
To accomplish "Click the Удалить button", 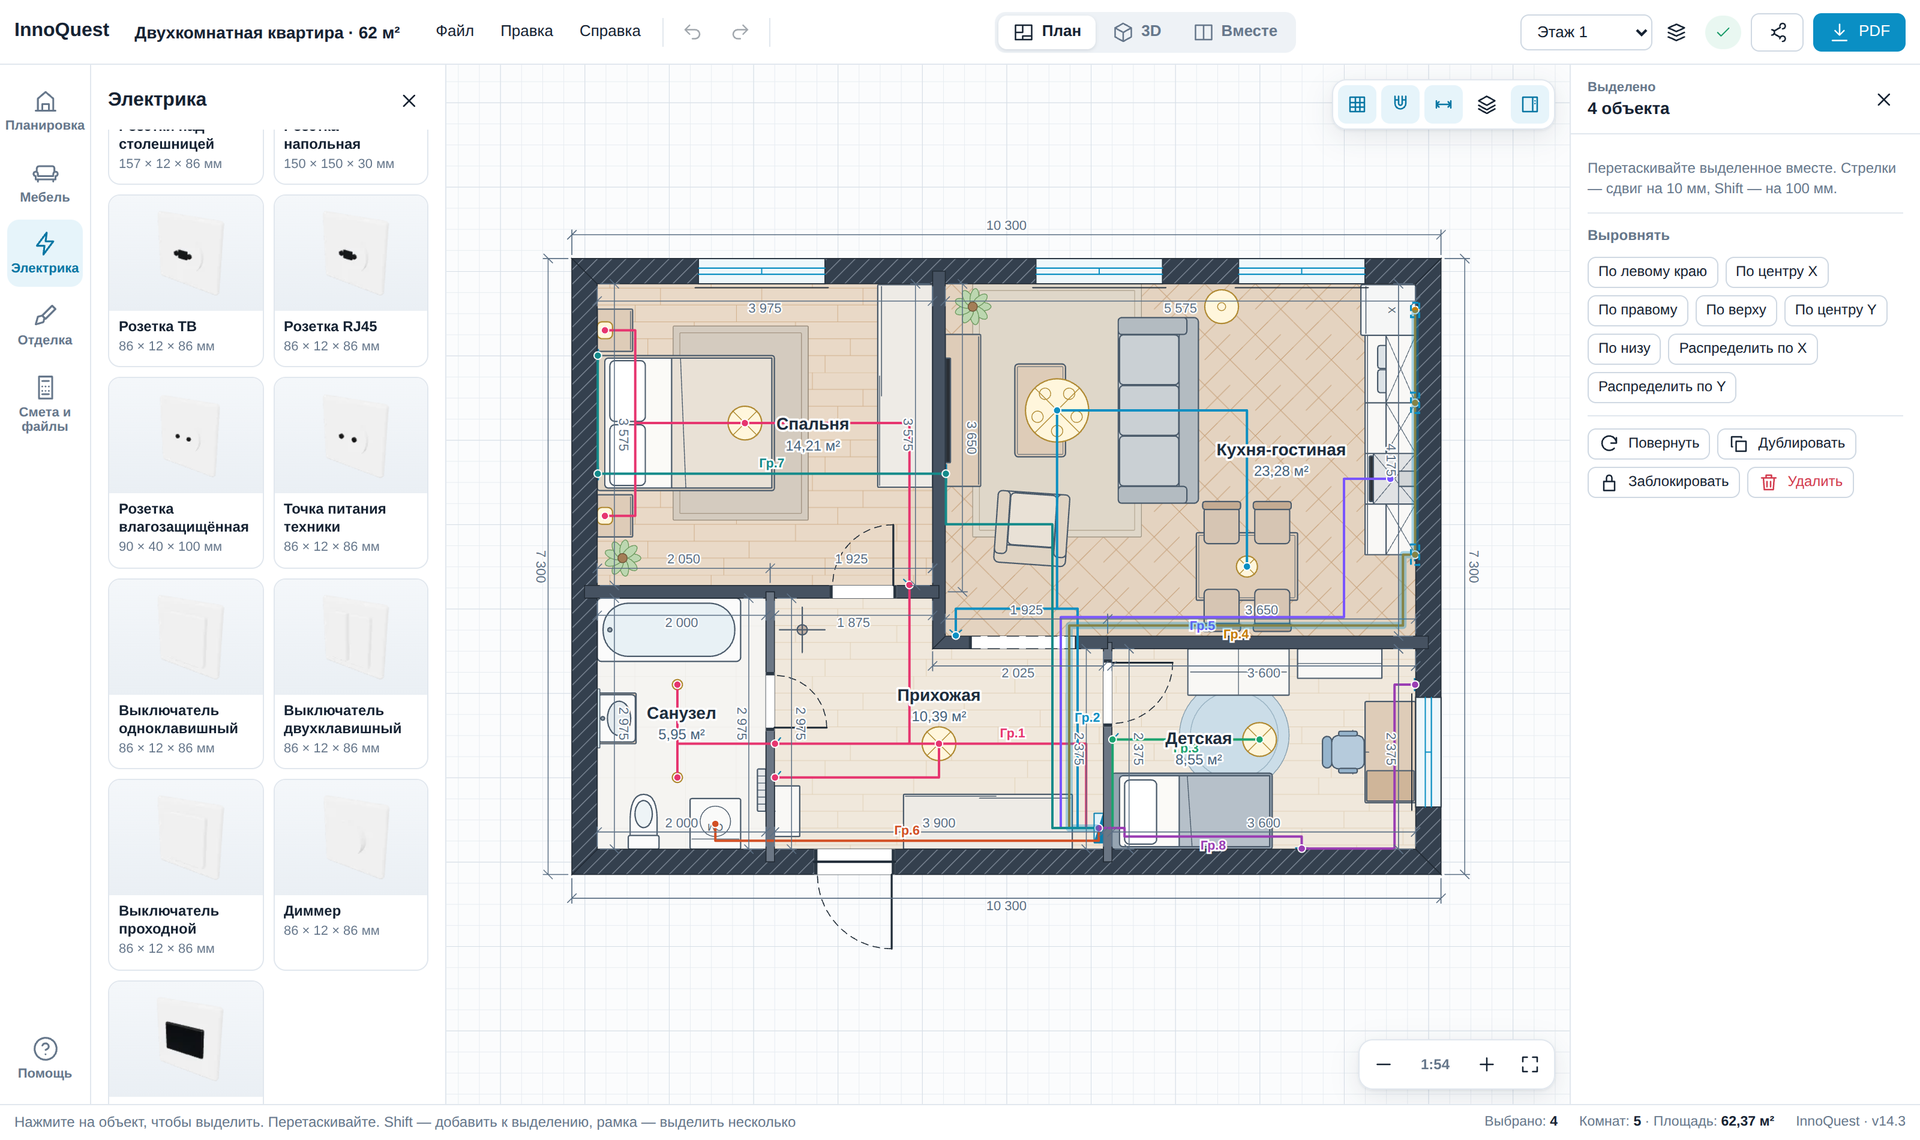I will (x=1801, y=482).
